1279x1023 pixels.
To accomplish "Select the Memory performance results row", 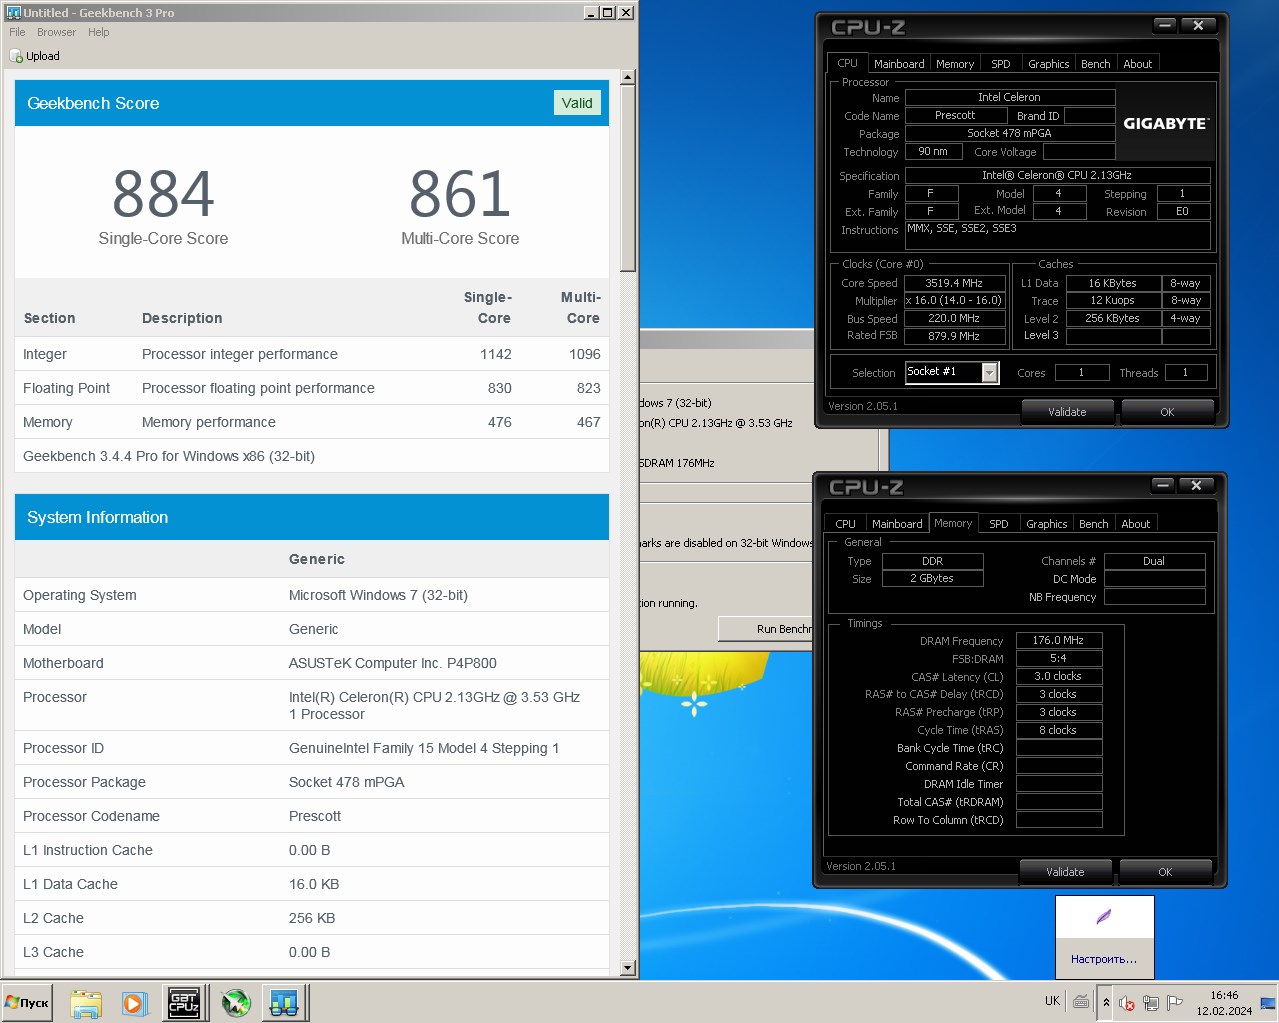I will pos(312,422).
